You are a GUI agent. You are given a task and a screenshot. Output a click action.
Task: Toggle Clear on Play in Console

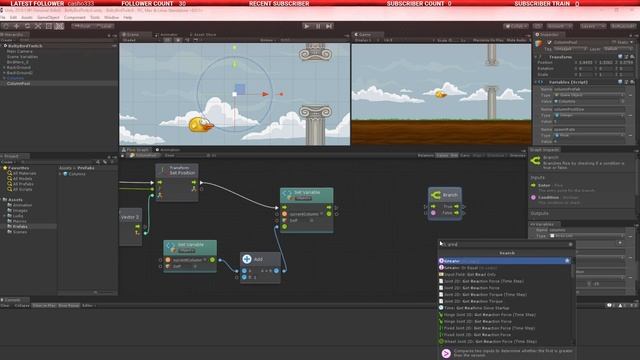44,305
